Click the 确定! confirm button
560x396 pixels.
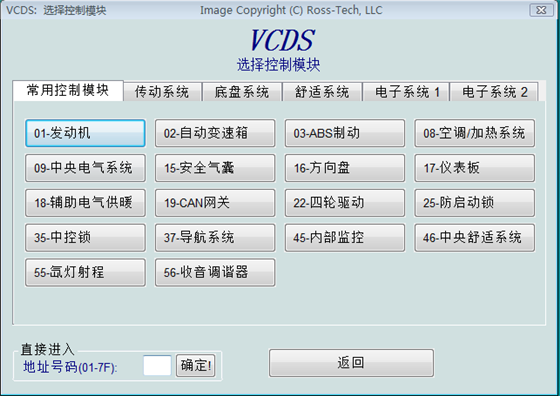pos(196,365)
